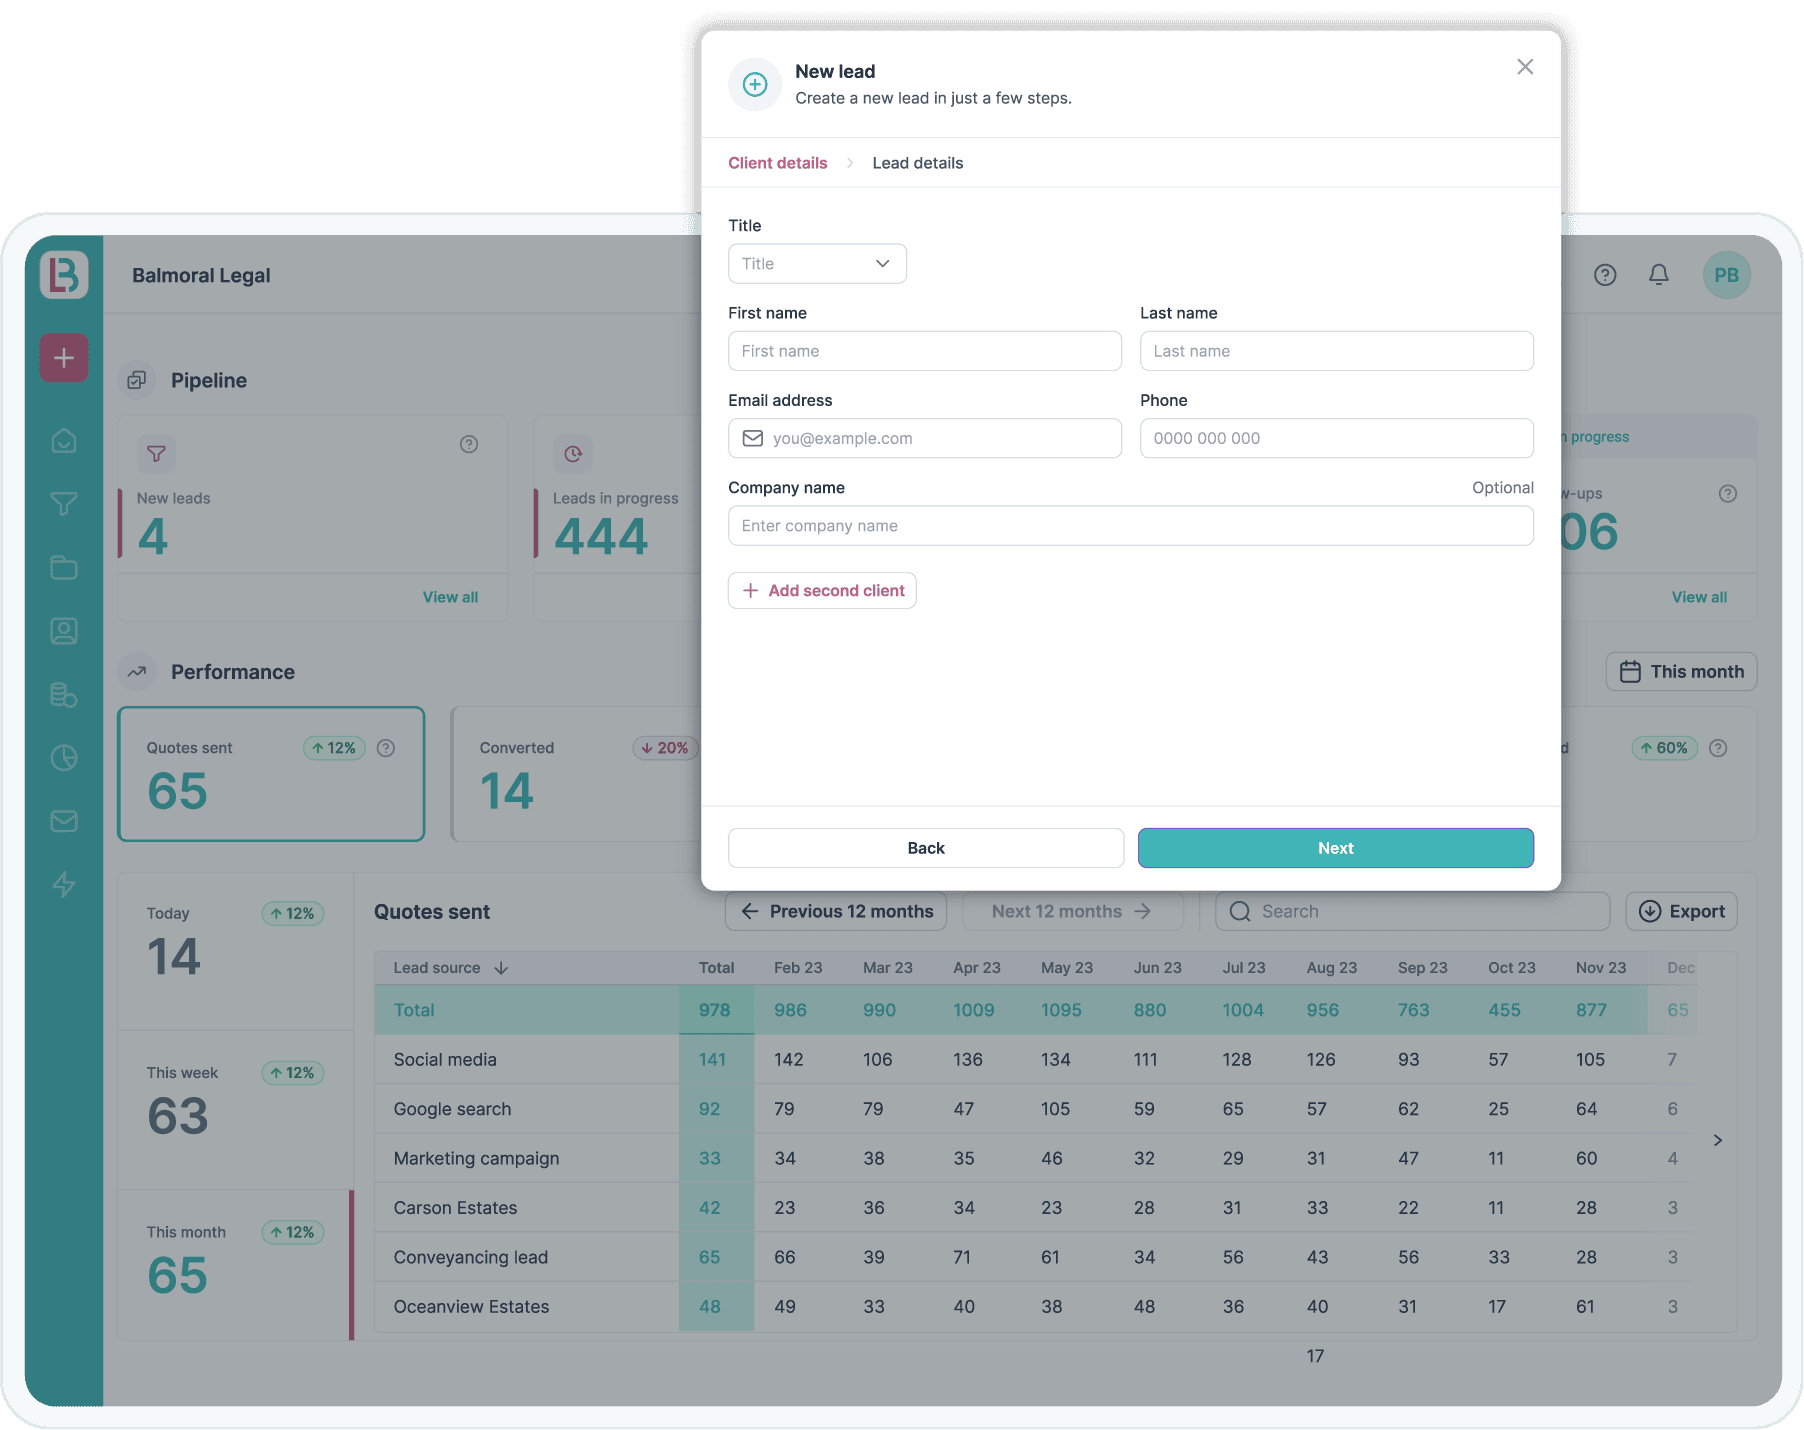Click Add second client link
Screen dimensions: 1804x1430
tap(822, 590)
